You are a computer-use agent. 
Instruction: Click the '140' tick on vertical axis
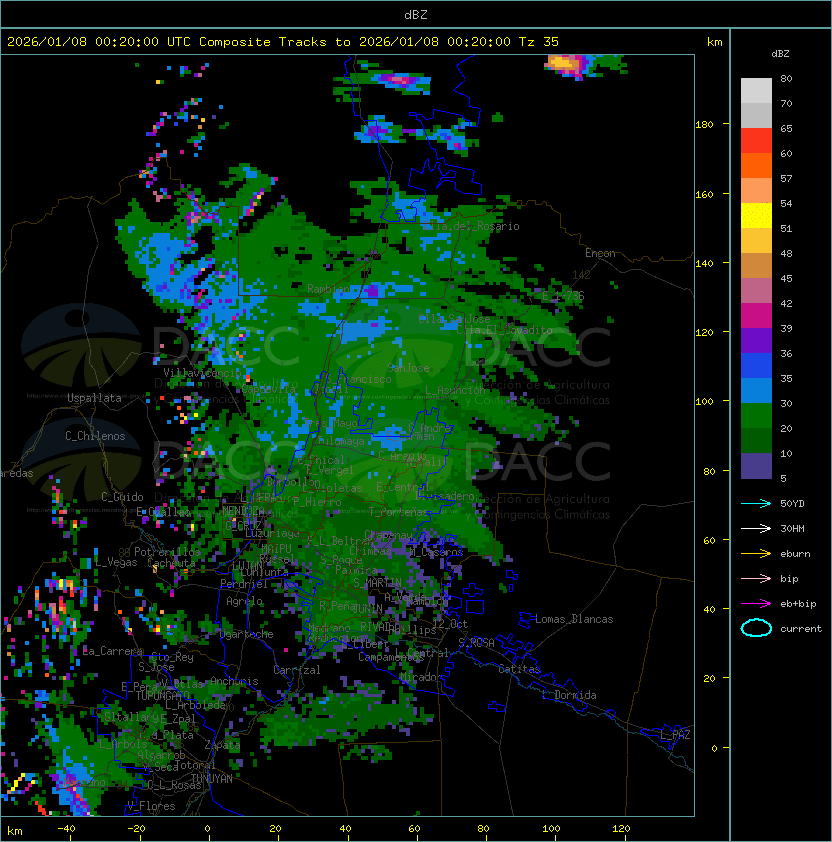coord(704,263)
